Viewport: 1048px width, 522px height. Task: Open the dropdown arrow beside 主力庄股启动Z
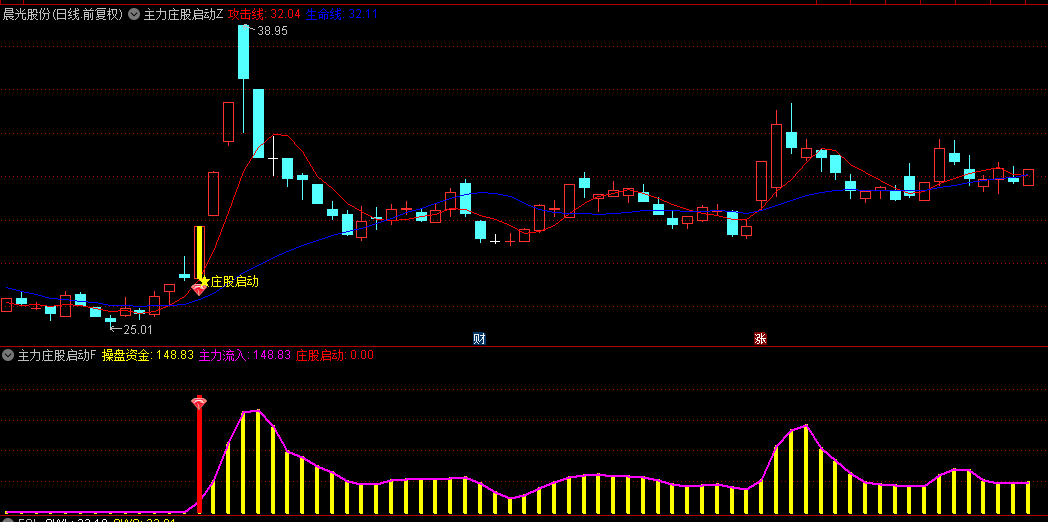pos(134,14)
